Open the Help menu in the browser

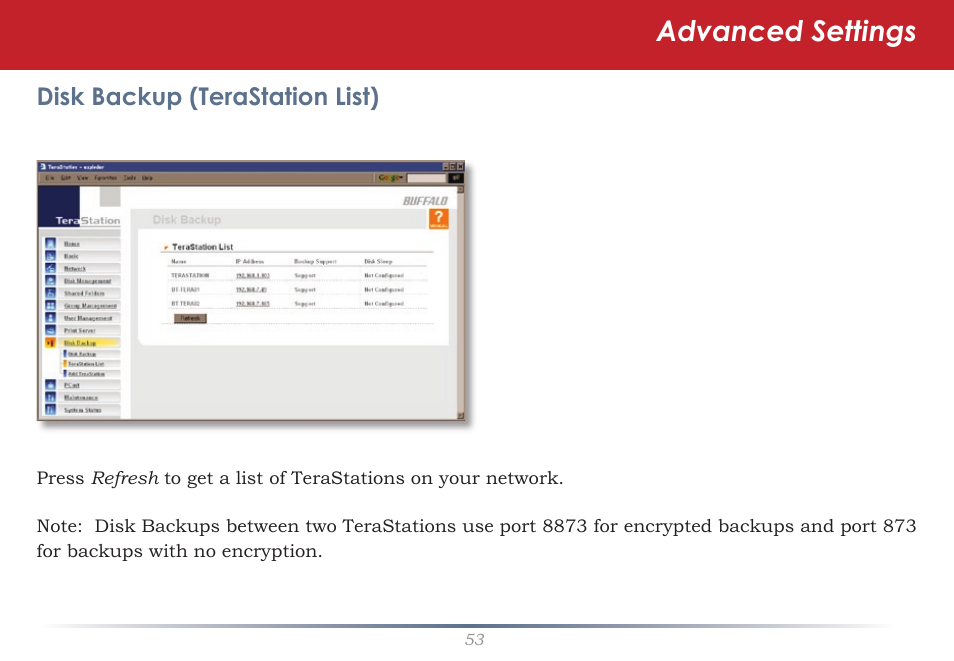tap(147, 178)
